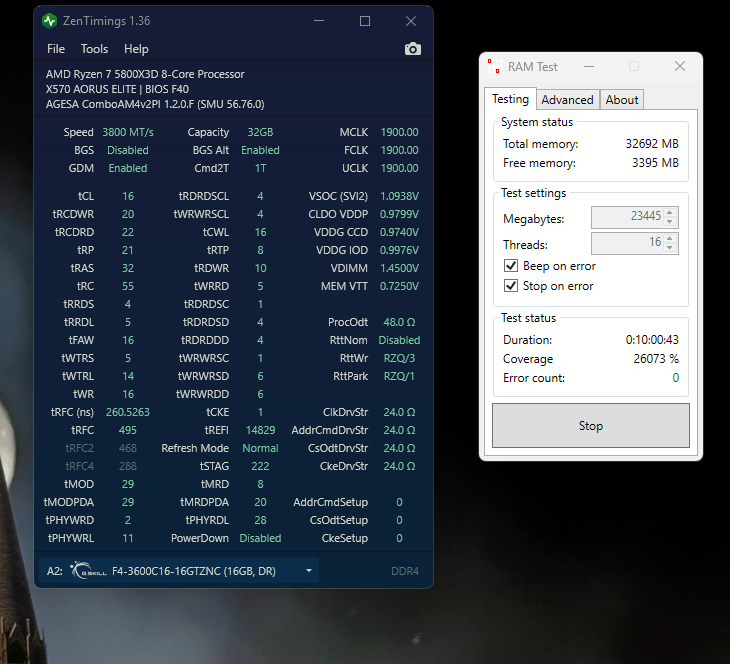Click the X570 AORUS ELITE BIOS F40 line
This screenshot has height=664, width=730.
117,89
